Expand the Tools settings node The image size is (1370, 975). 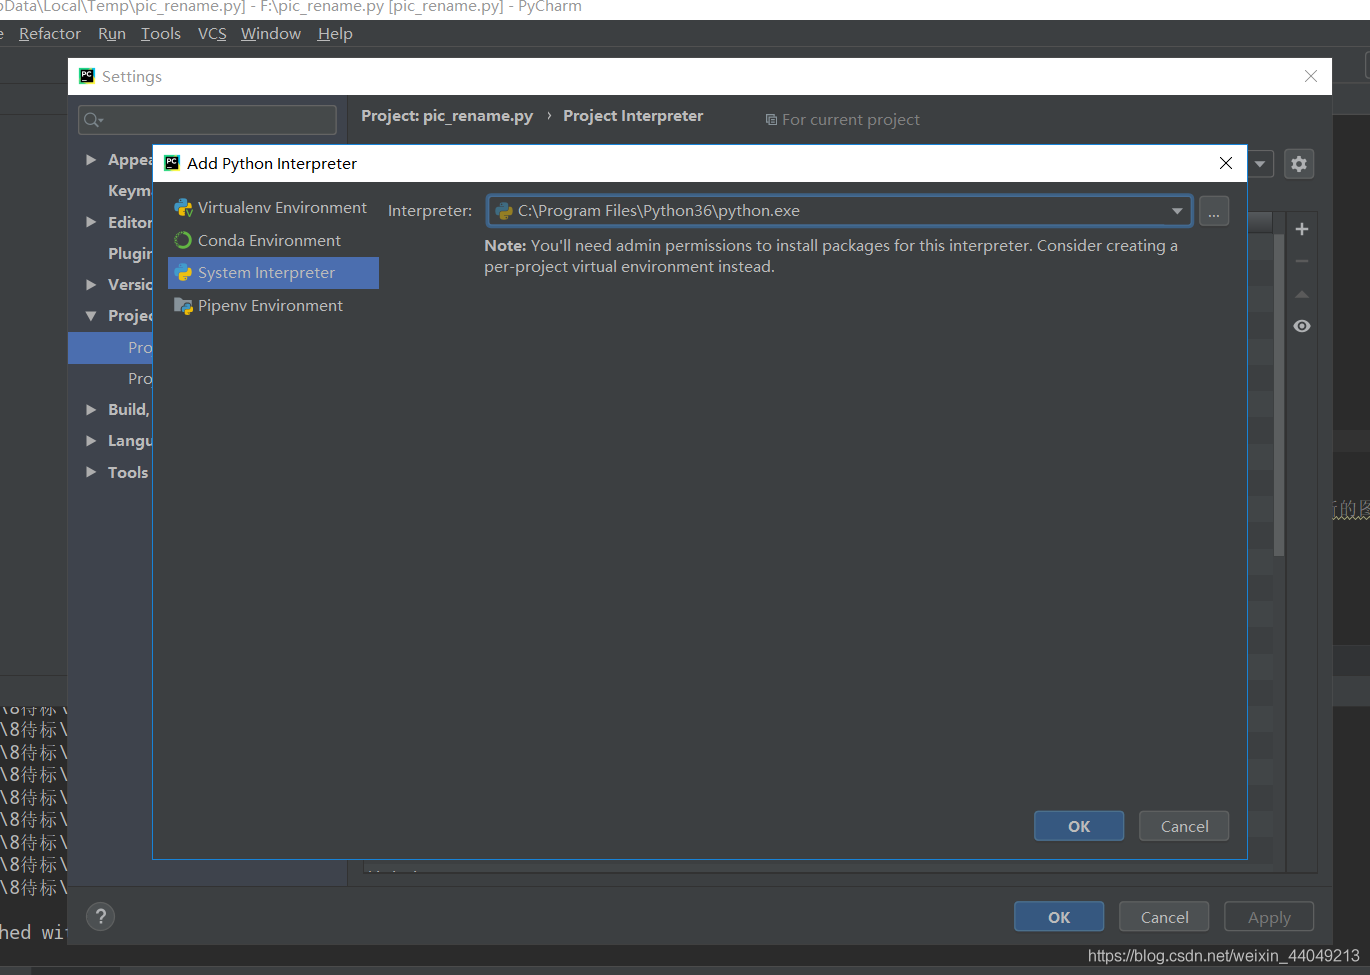(x=91, y=471)
